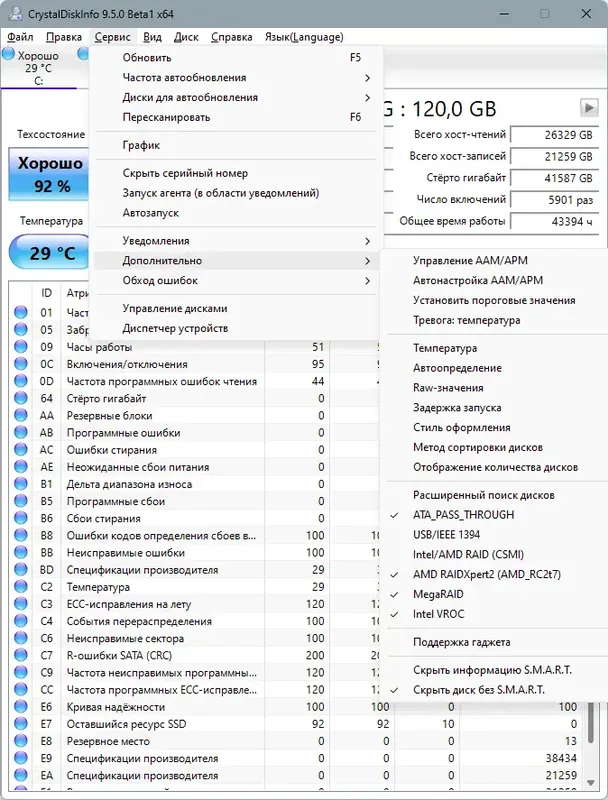The height and width of the screenshot is (800, 608).
Task: Click status orb for E8 Резервное место
Action: [21, 741]
